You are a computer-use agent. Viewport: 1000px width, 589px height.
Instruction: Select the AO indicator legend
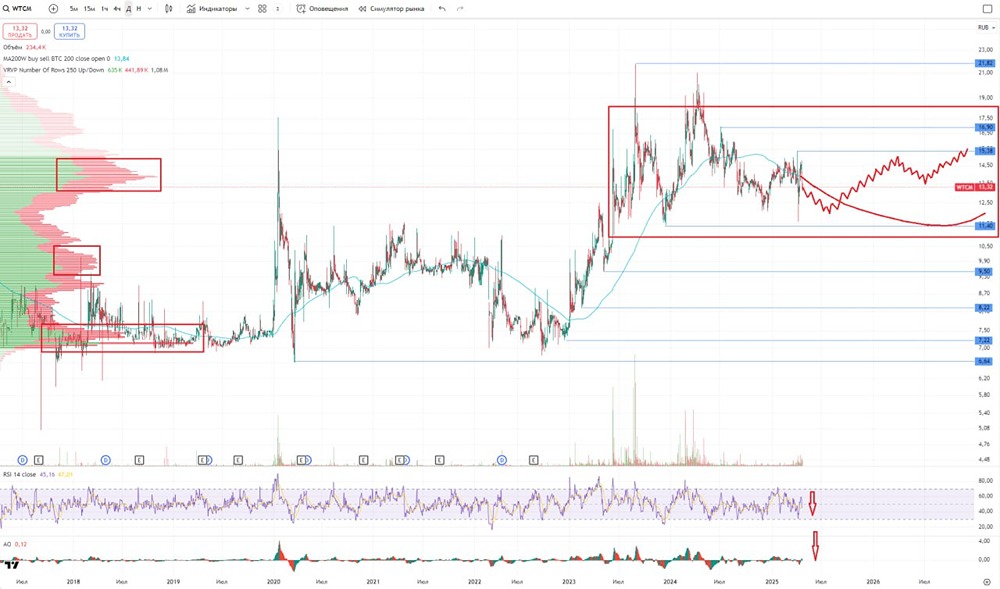[15, 544]
